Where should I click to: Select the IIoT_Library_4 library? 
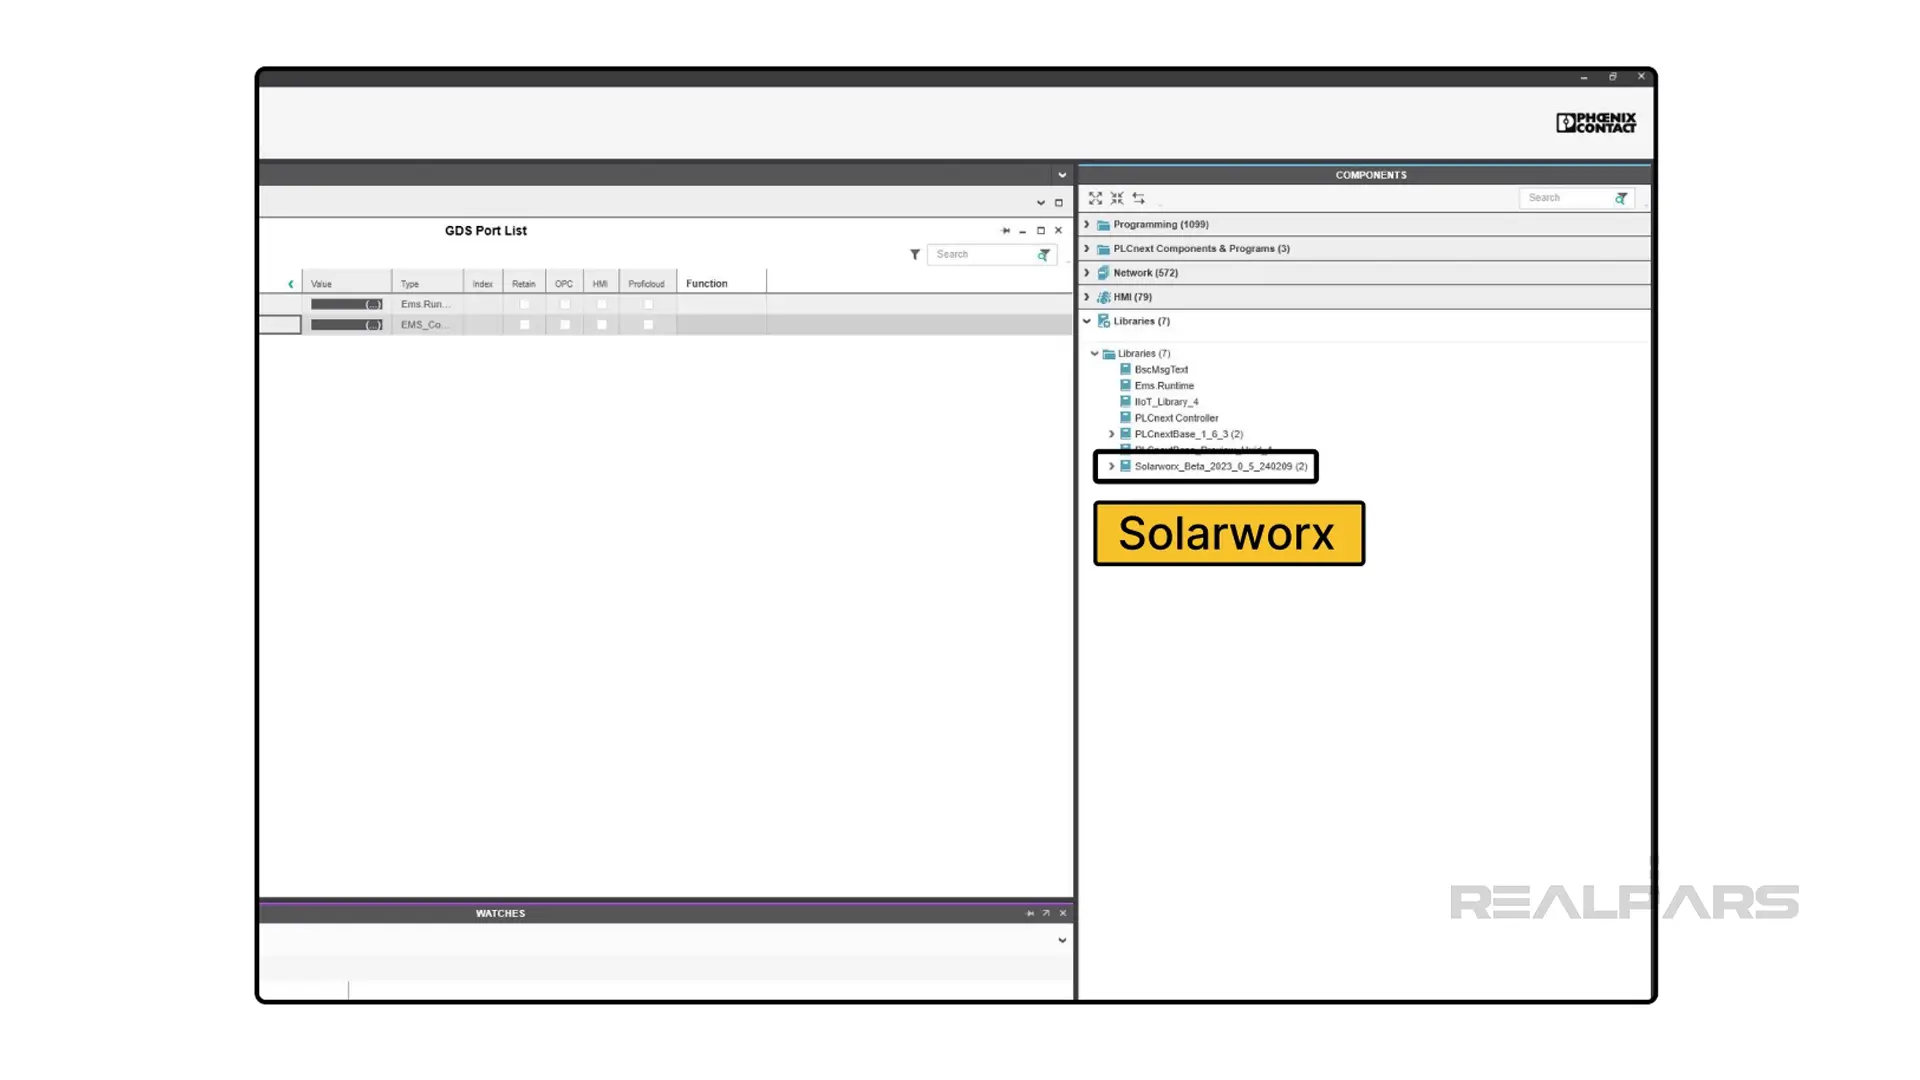point(1166,402)
